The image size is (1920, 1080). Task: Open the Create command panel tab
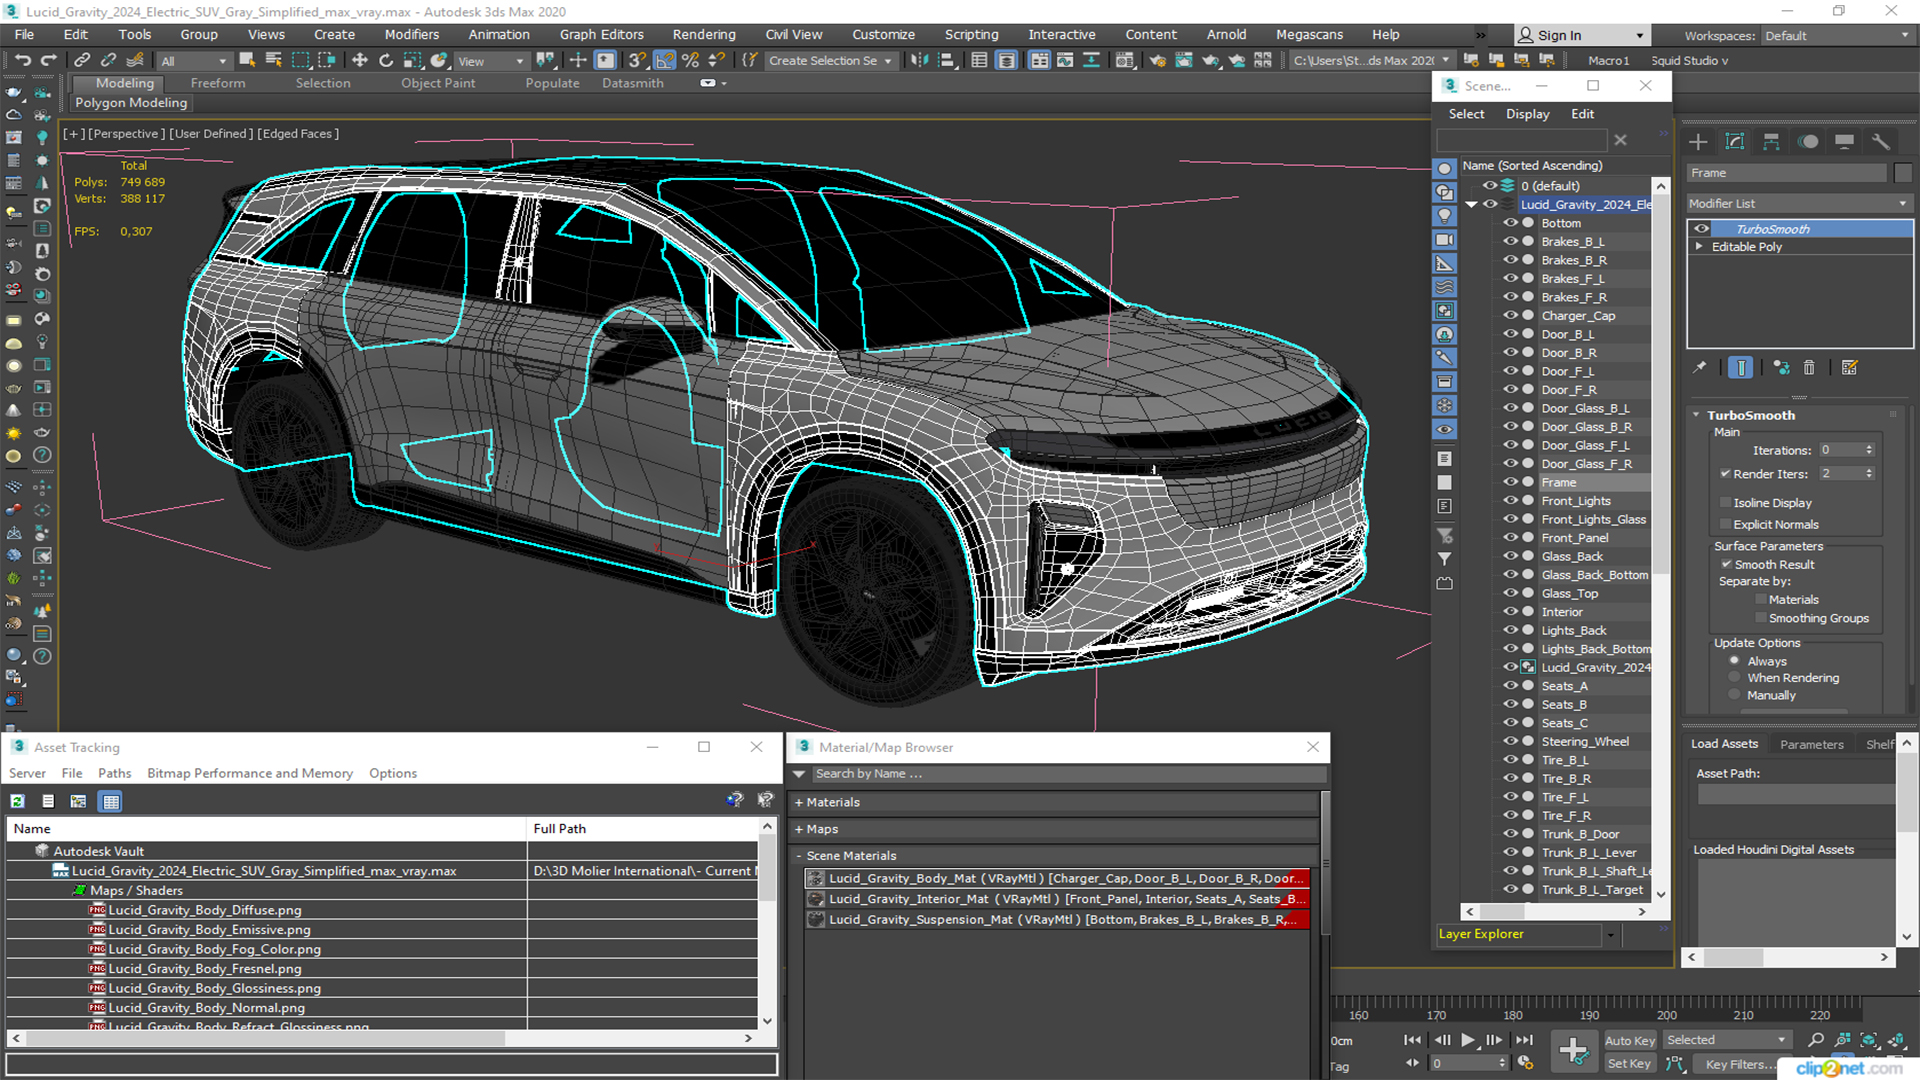tap(1698, 142)
